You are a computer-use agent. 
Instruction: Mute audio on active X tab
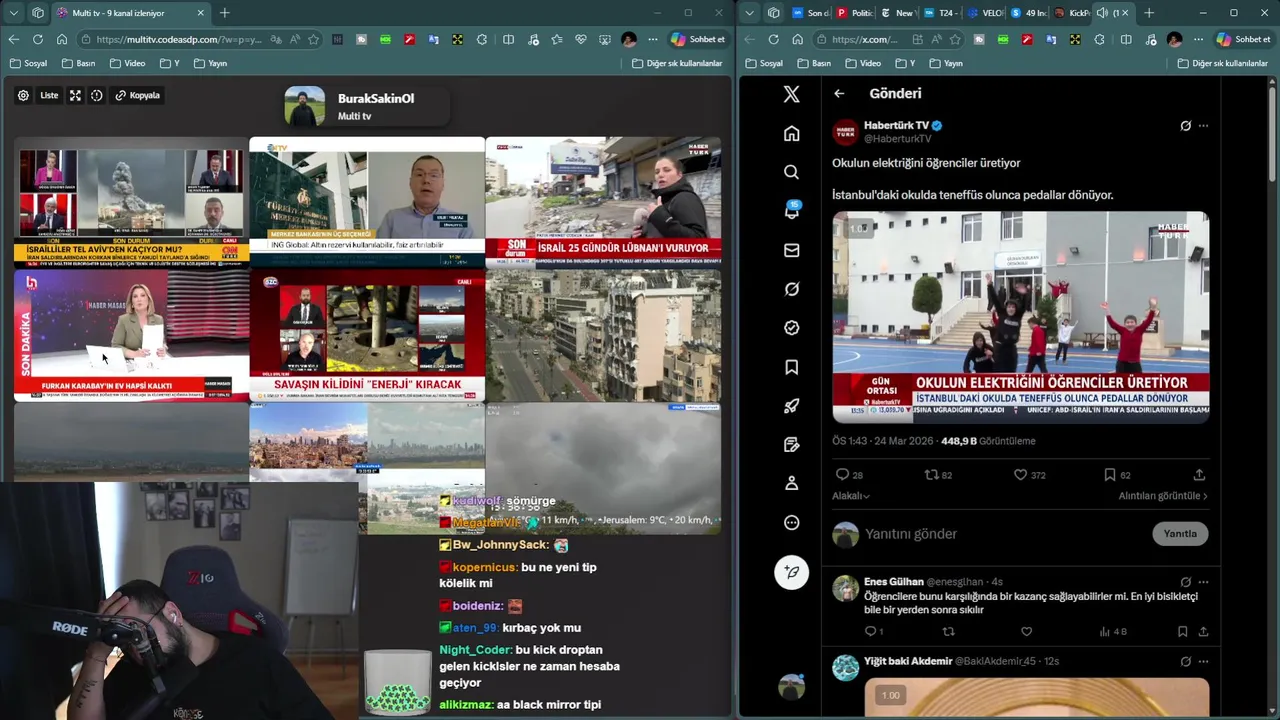(1102, 13)
